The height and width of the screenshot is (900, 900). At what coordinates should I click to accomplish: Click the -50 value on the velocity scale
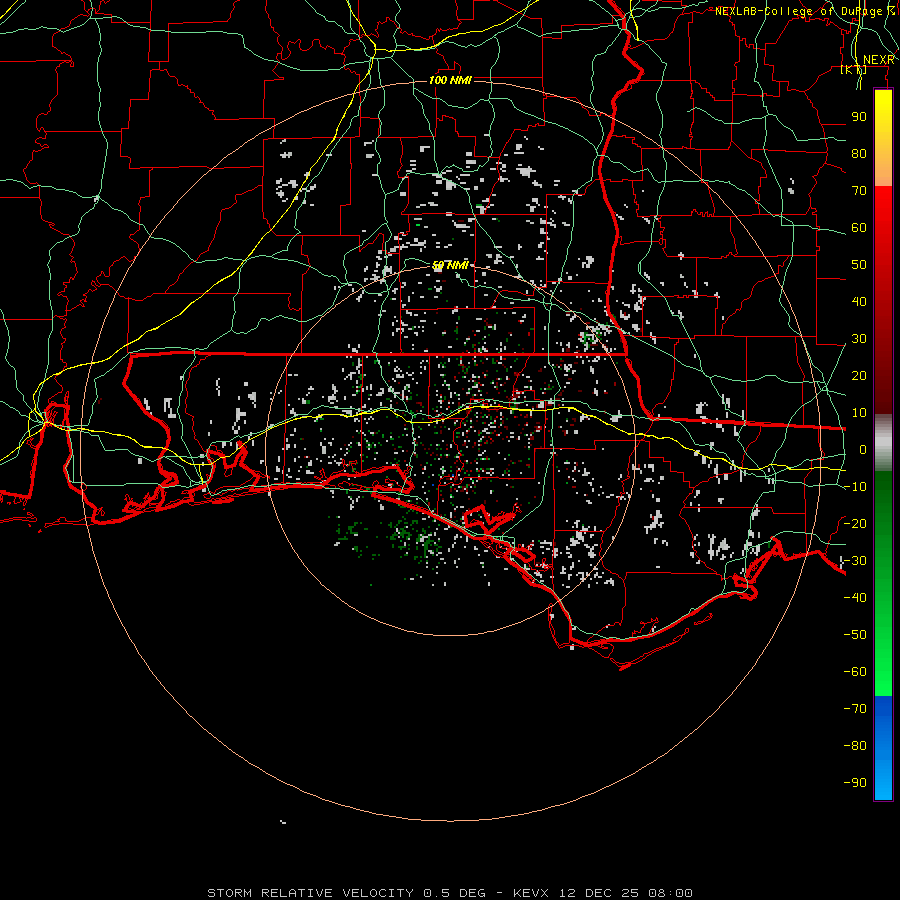855,635
